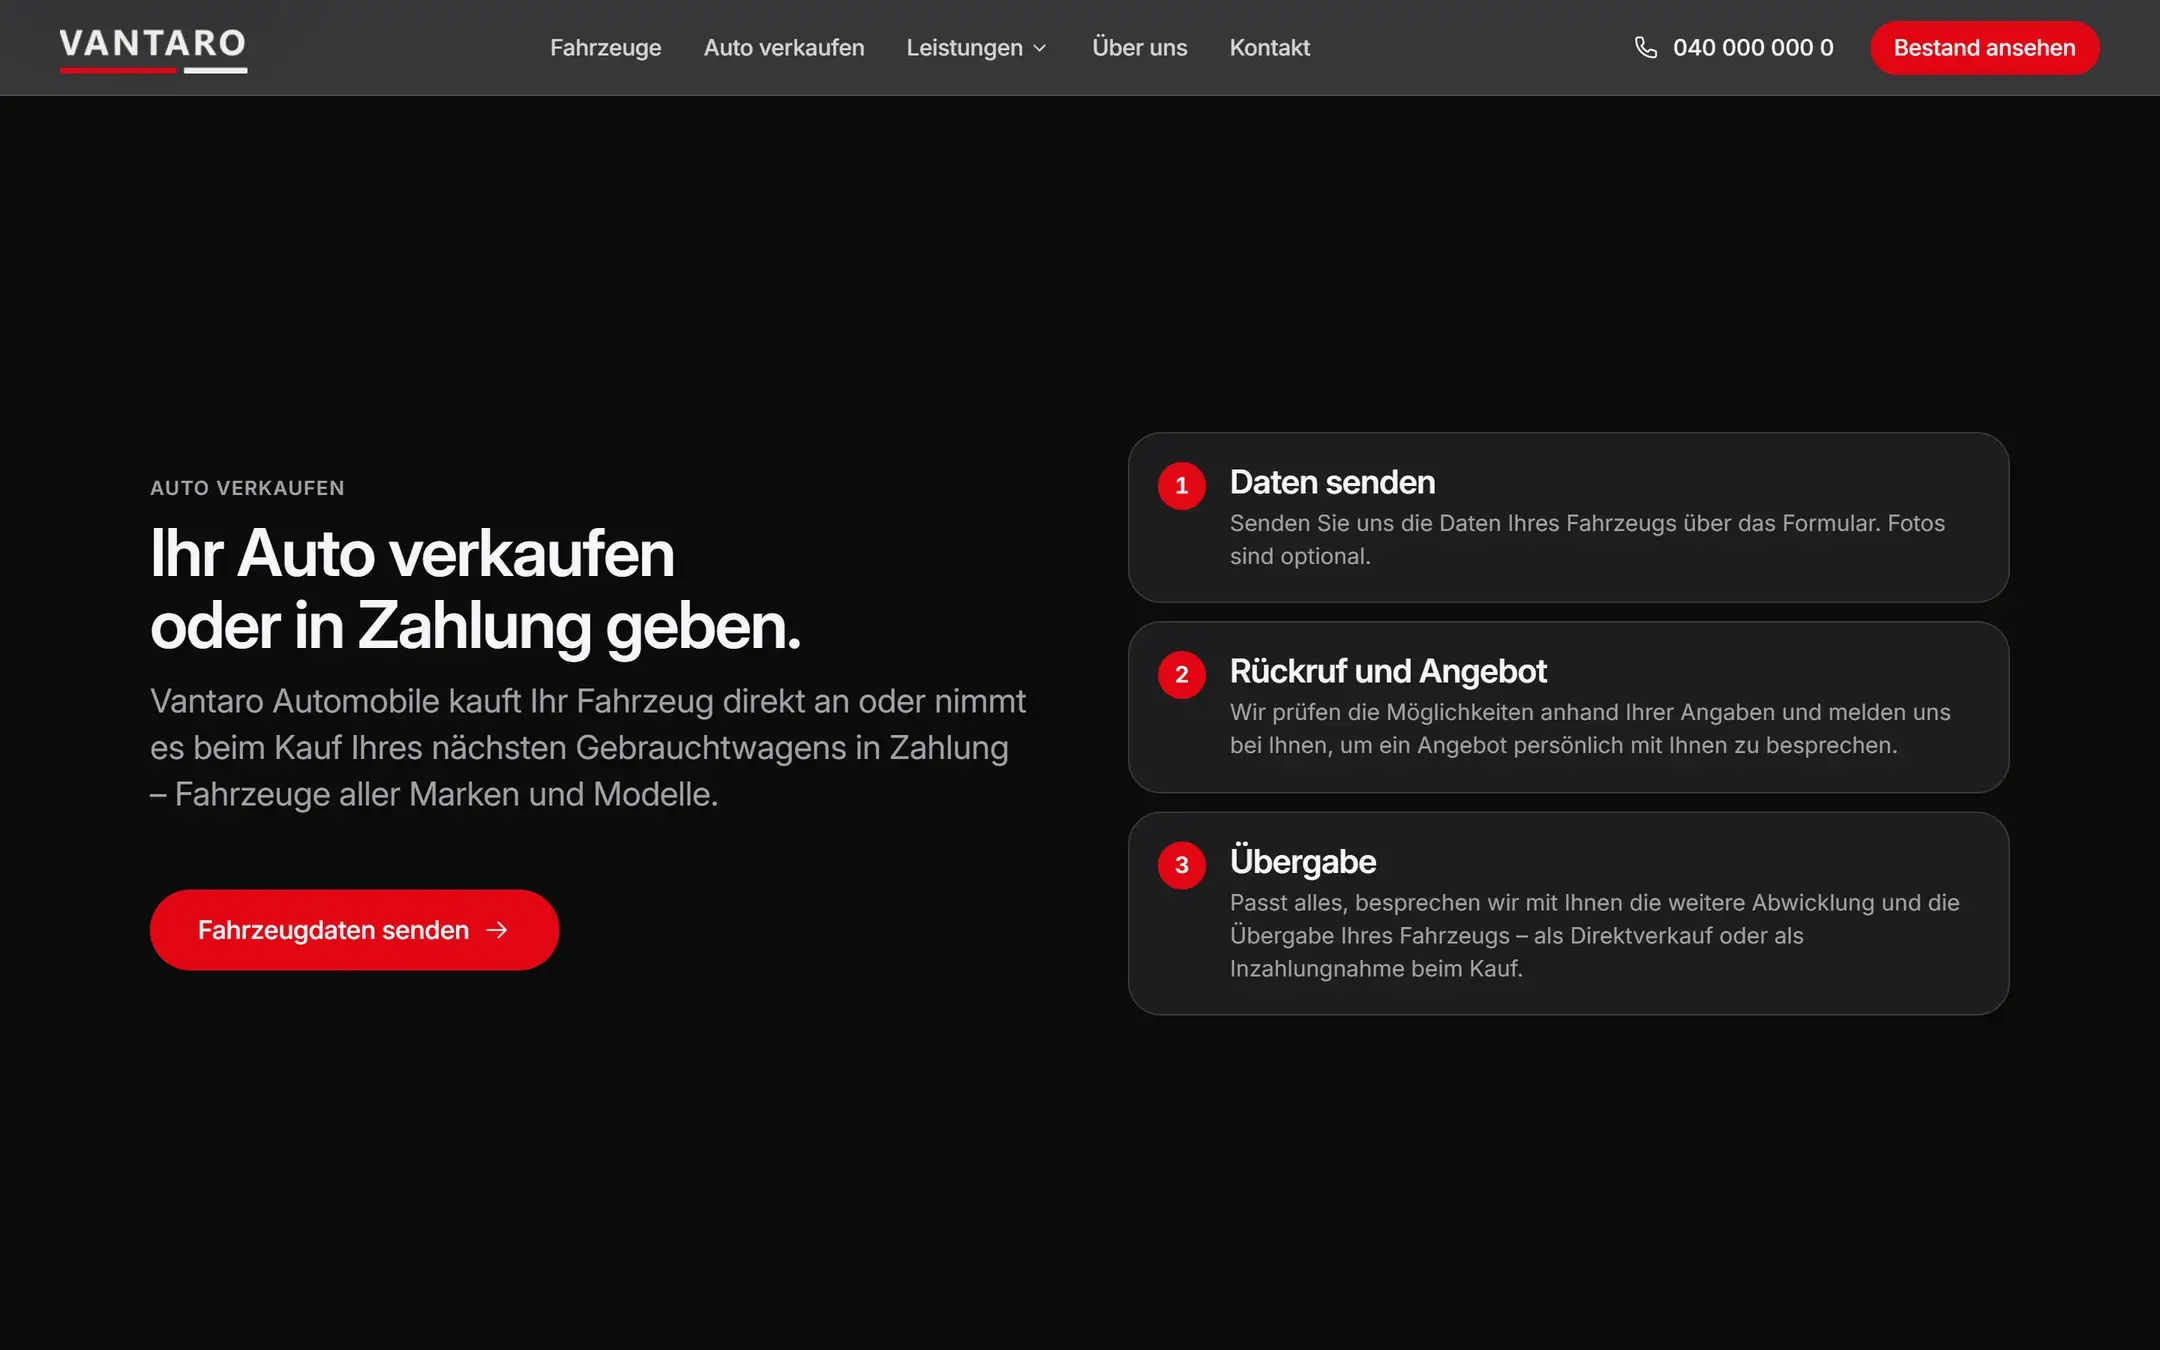Expand the Leistungen dropdown chevron

[1040, 48]
